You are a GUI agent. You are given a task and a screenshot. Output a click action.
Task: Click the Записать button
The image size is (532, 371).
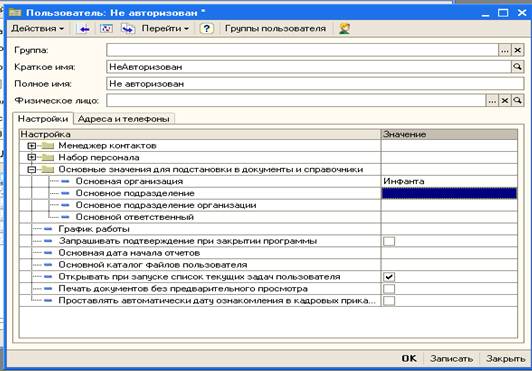(451, 358)
